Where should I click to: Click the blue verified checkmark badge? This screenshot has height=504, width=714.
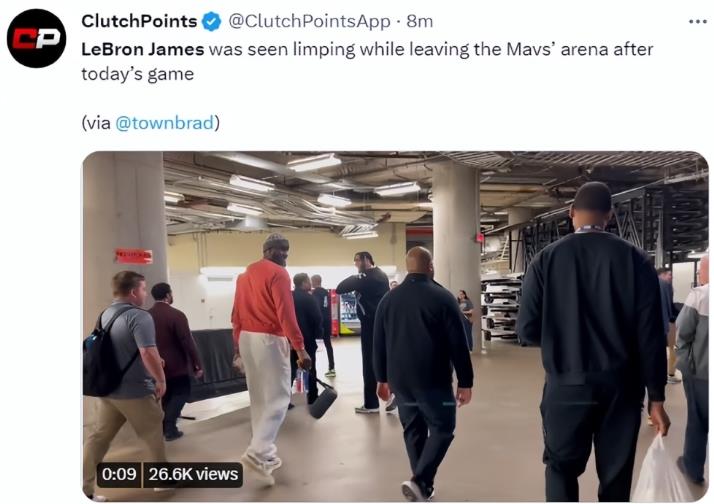211,21
